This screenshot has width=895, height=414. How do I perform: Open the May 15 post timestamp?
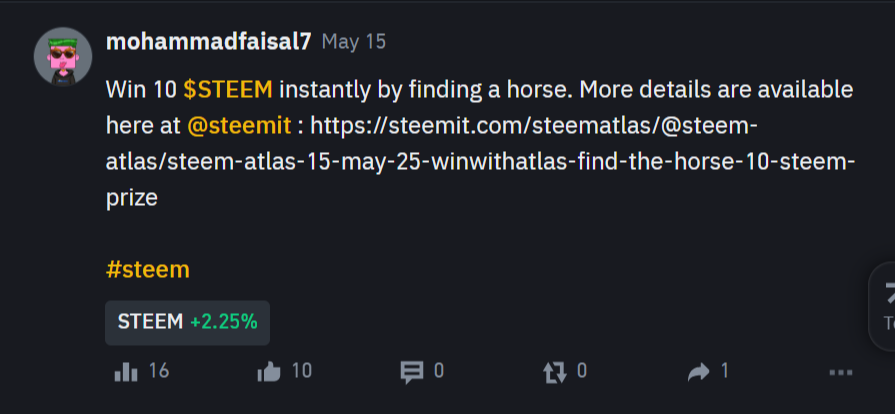pyautogui.click(x=354, y=42)
